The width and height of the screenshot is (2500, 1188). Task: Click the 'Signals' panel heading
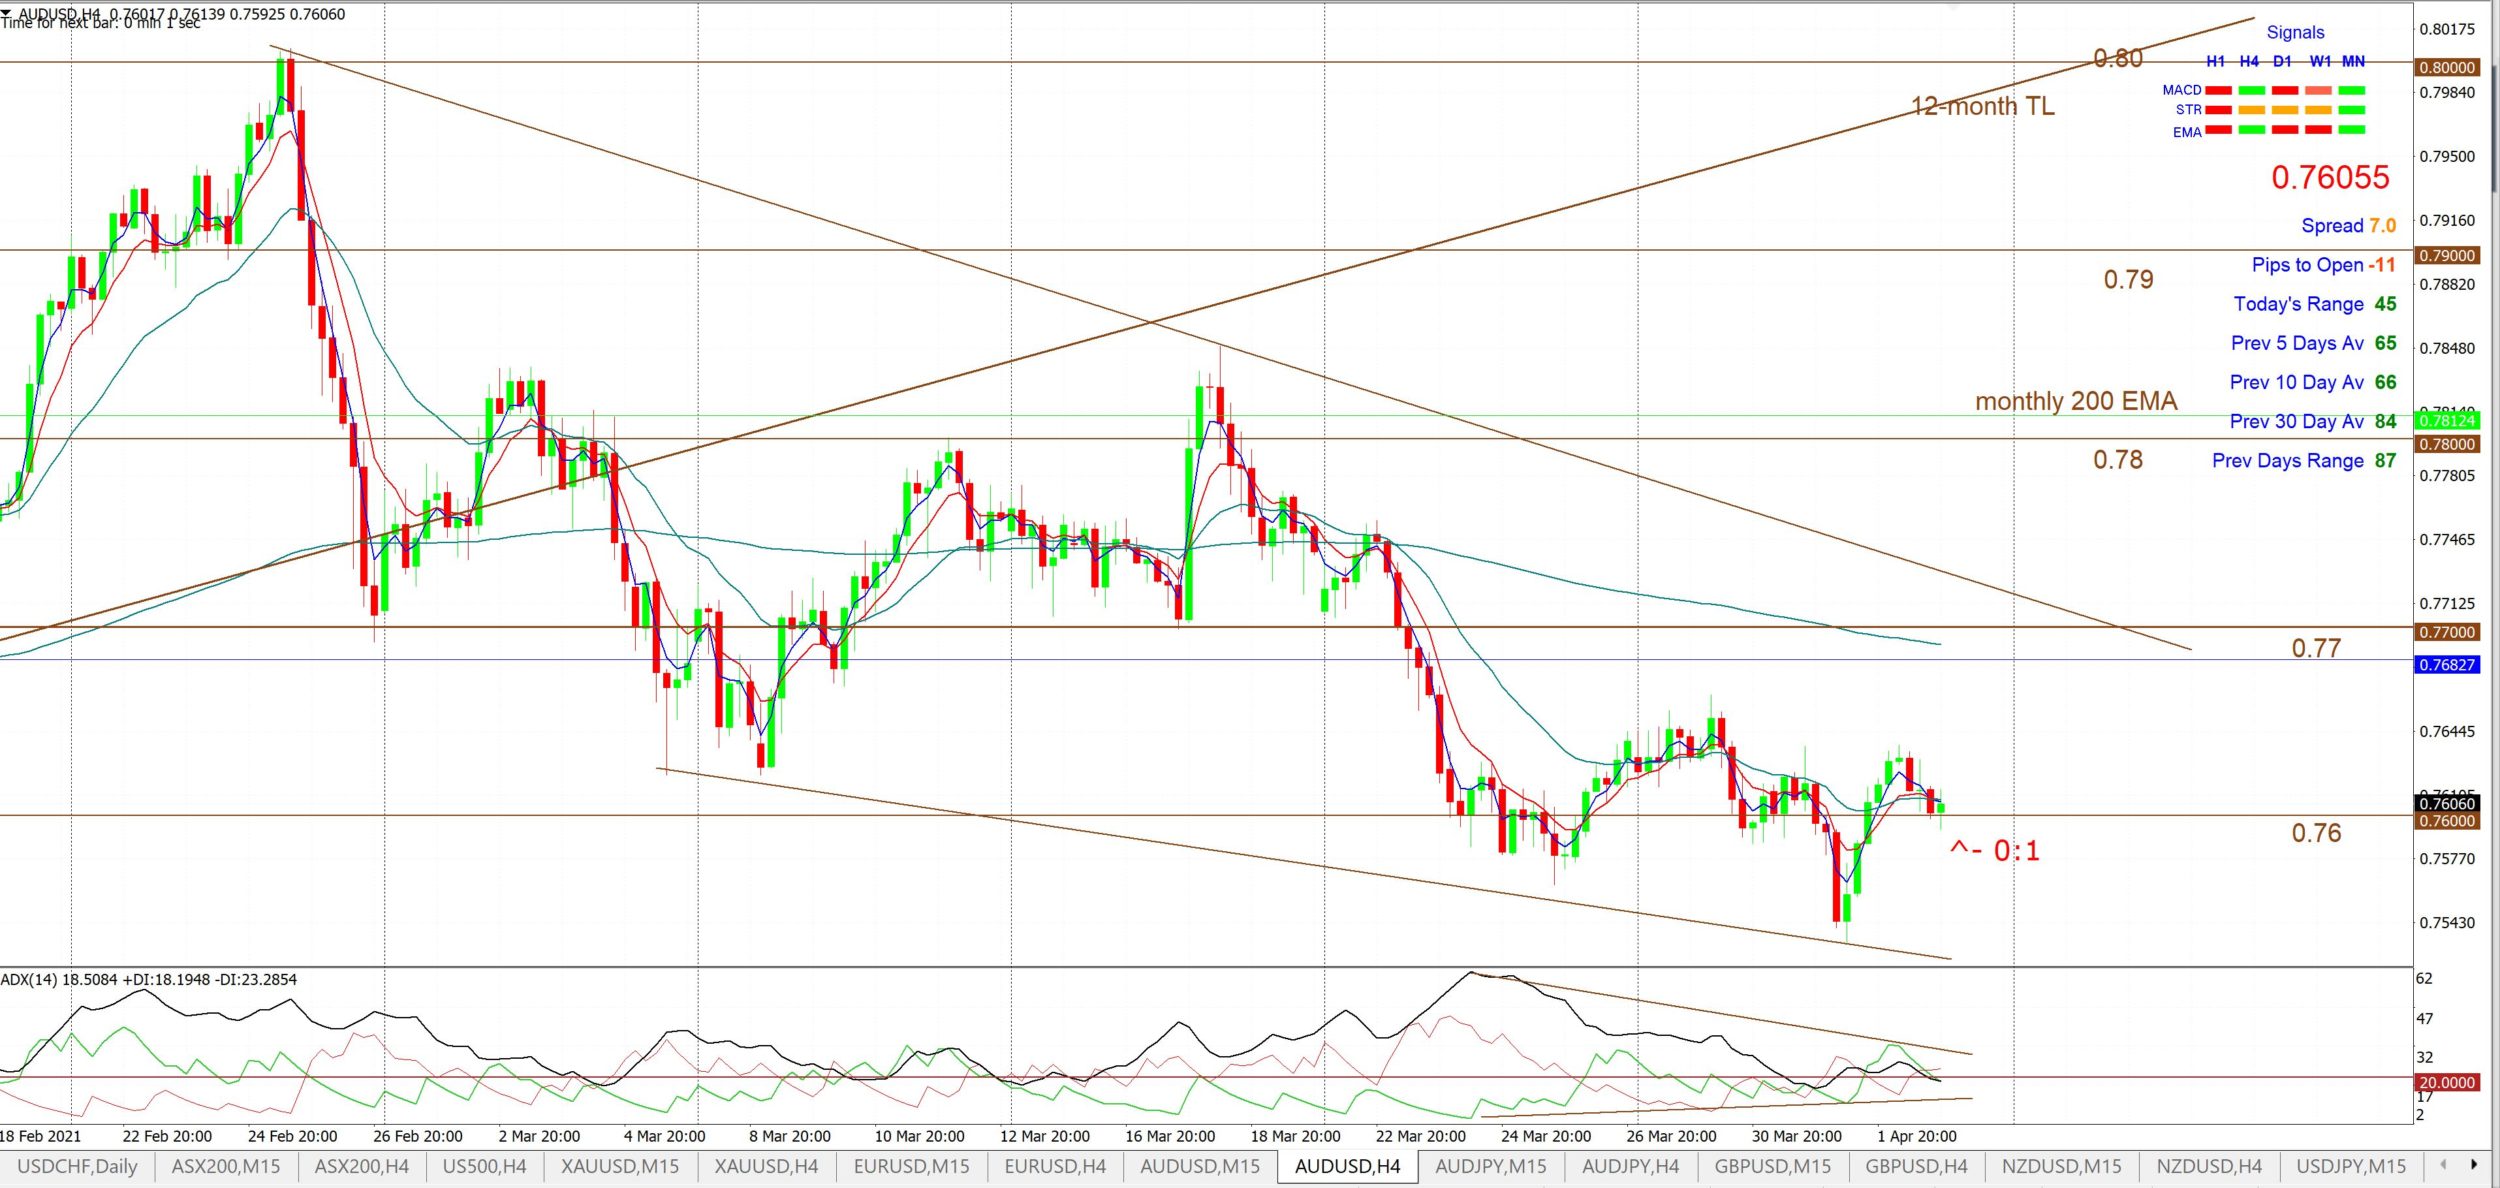(x=2295, y=32)
